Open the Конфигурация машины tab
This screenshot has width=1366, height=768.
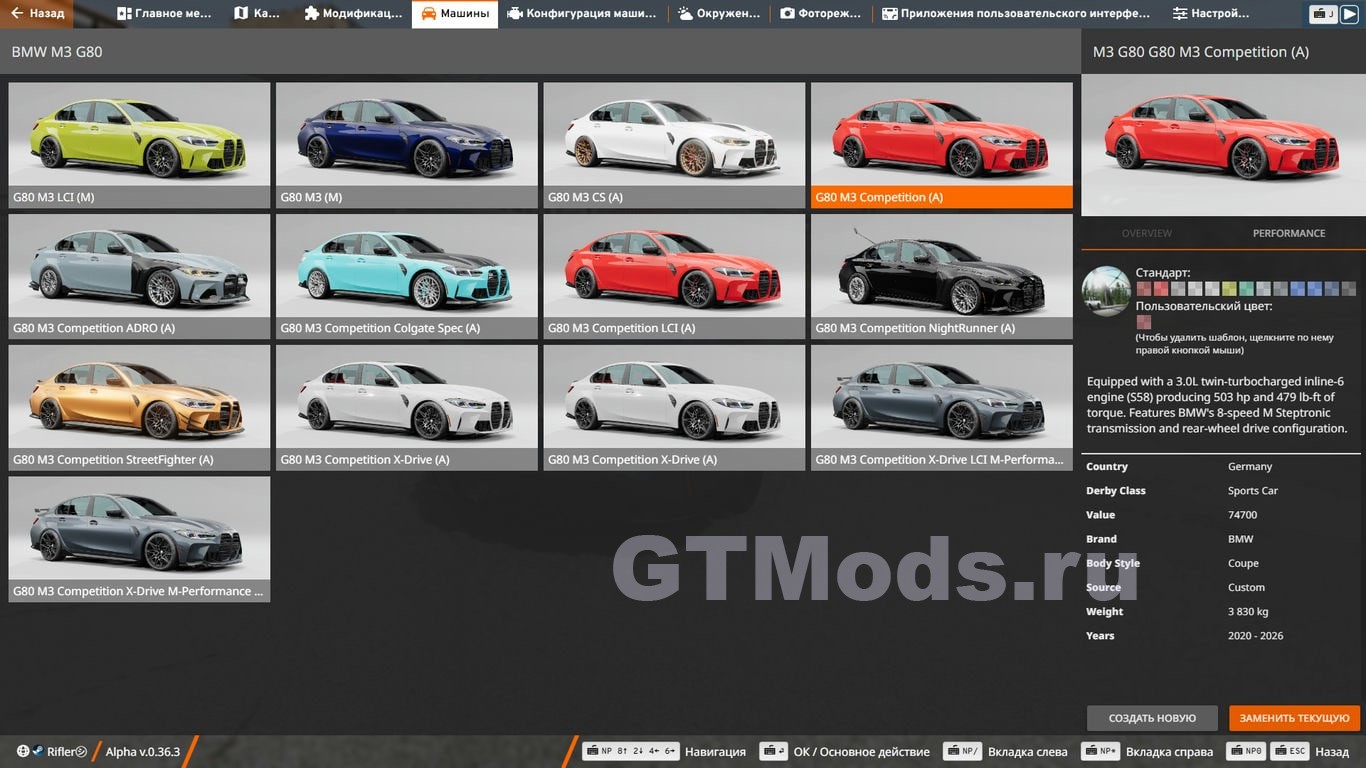pos(582,14)
